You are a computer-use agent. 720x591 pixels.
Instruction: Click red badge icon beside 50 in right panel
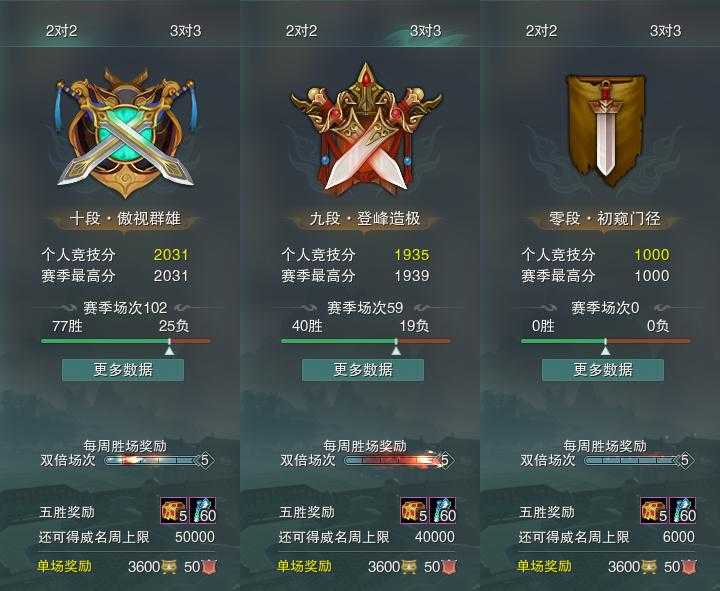click(689, 567)
